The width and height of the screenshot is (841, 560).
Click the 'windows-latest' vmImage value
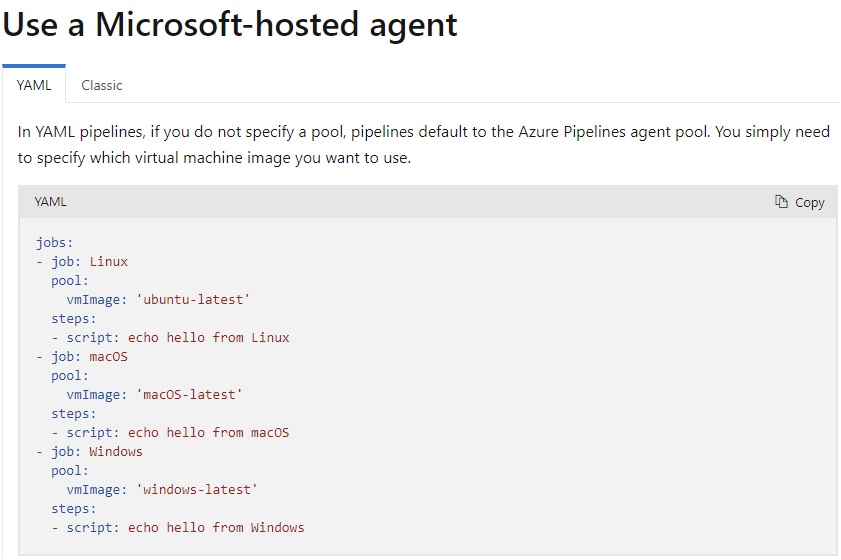tap(197, 490)
